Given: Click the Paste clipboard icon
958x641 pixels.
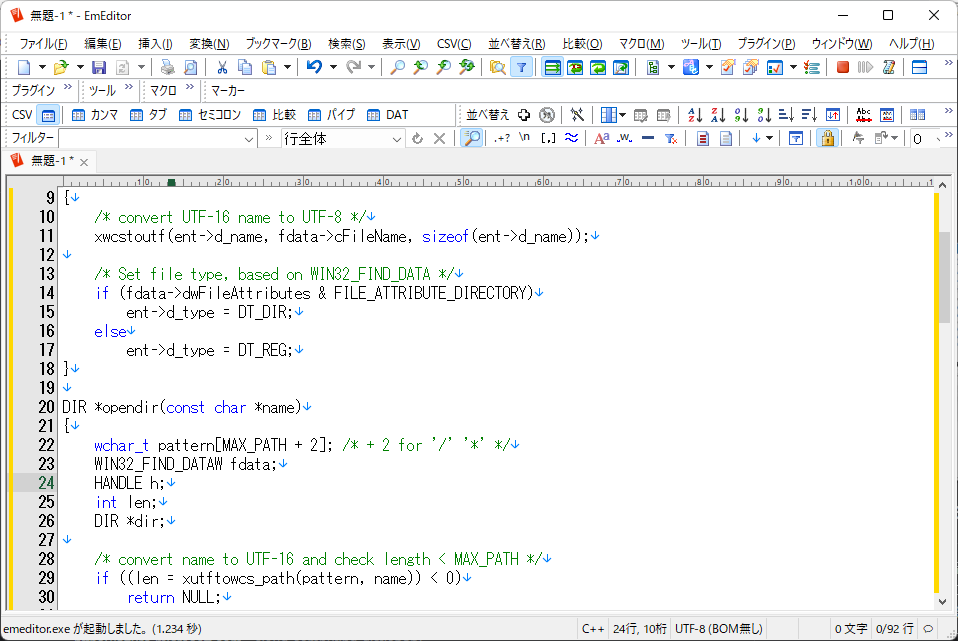Looking at the screenshot, I should tap(269, 67).
